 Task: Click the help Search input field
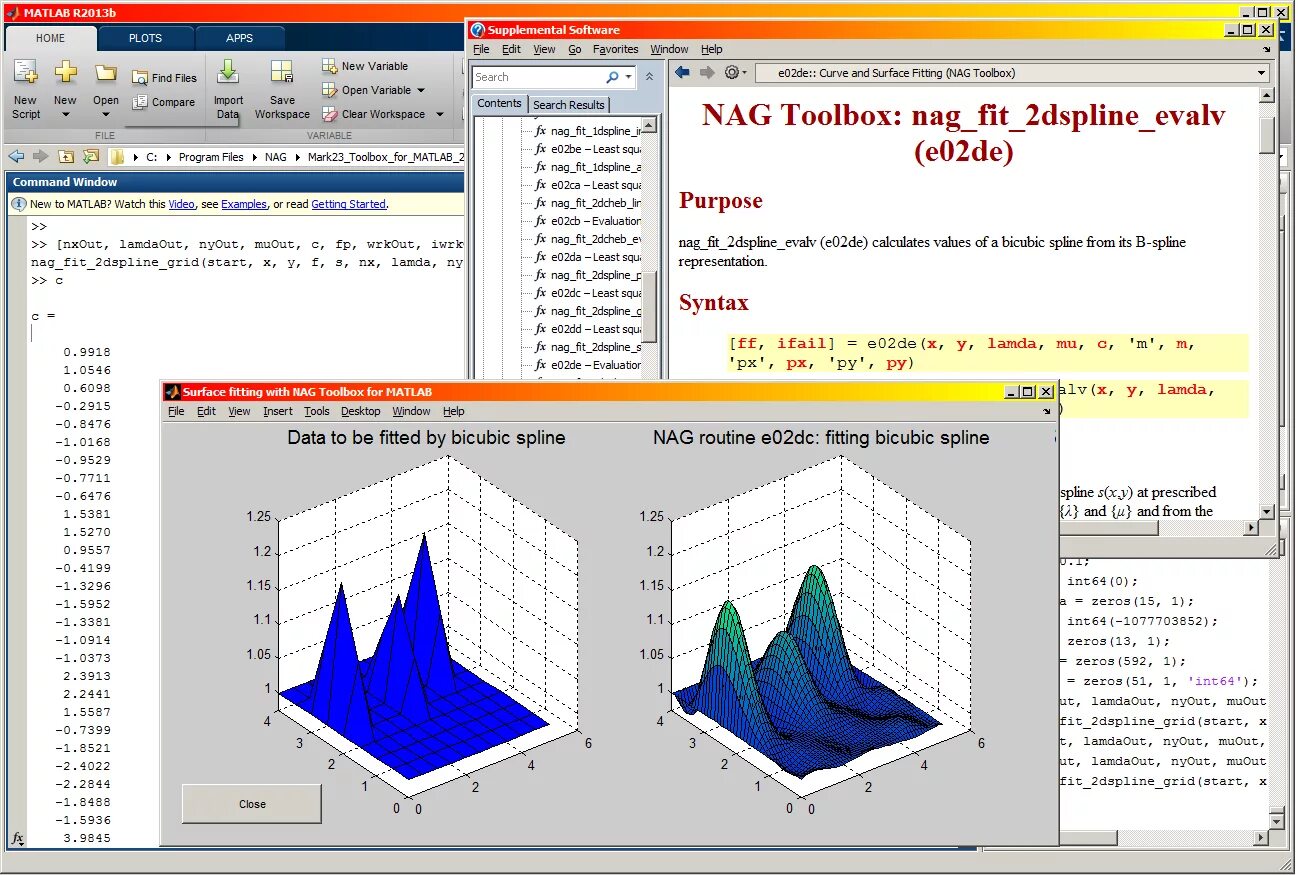pos(537,77)
